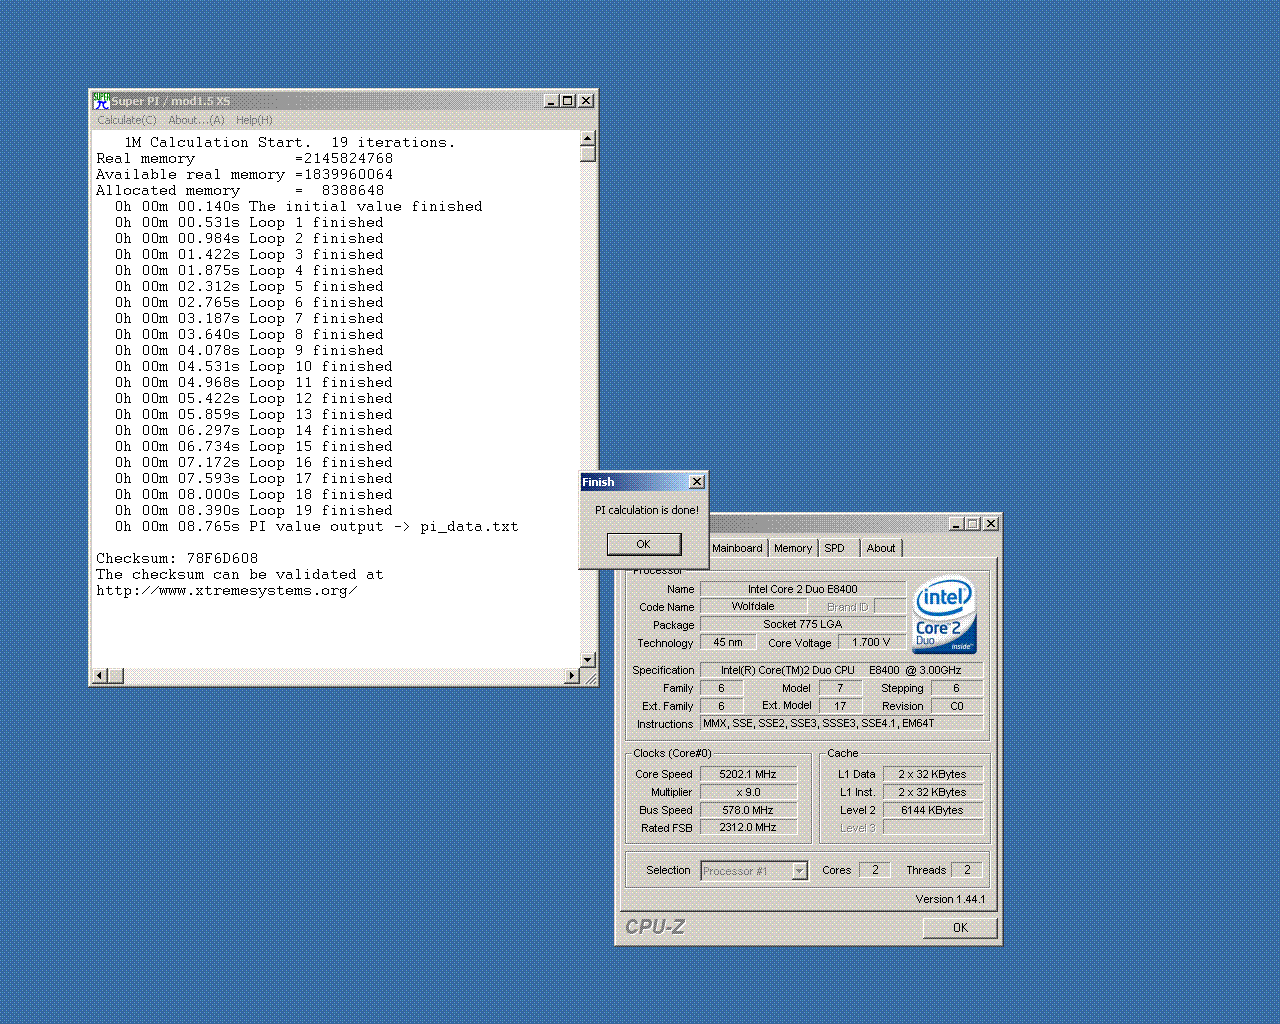Viewport: 1280px width, 1024px height.
Task: Minimize the CPU-Z window
Action: point(956,524)
